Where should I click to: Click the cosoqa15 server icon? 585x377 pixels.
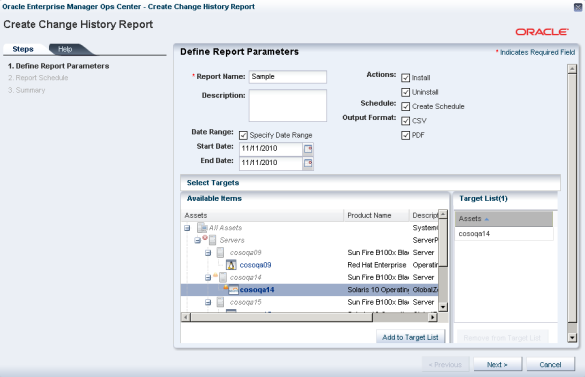tap(220, 302)
